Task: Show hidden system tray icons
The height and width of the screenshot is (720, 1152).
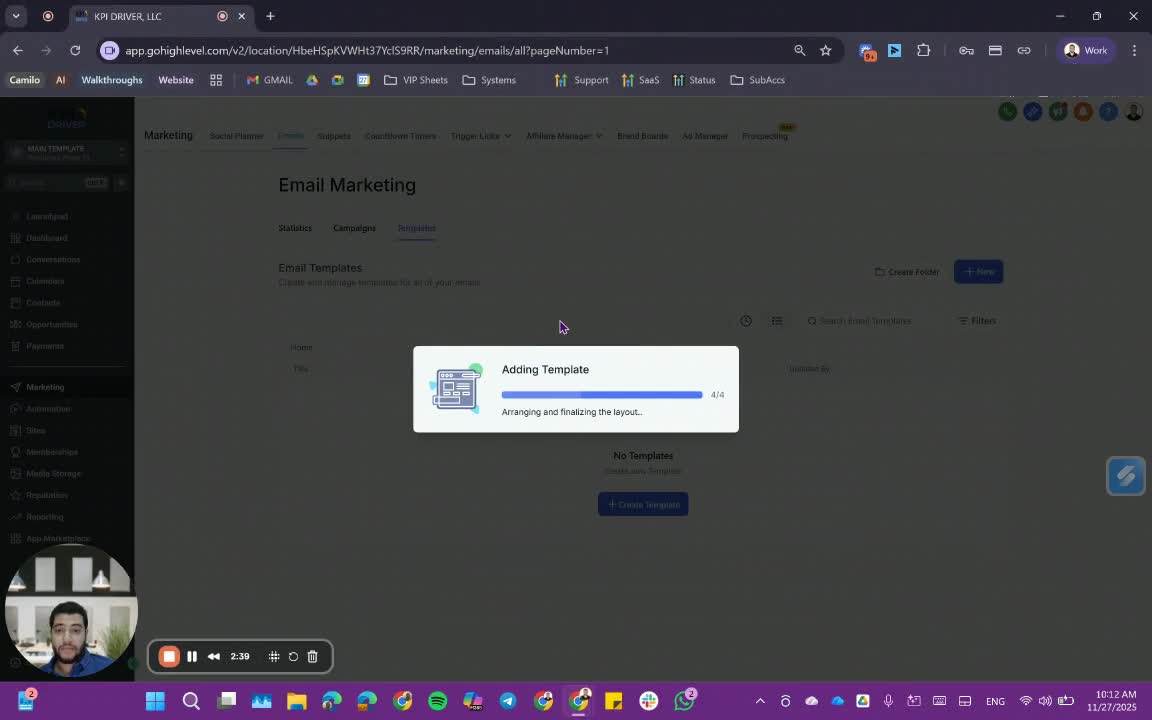Action: coord(760,702)
